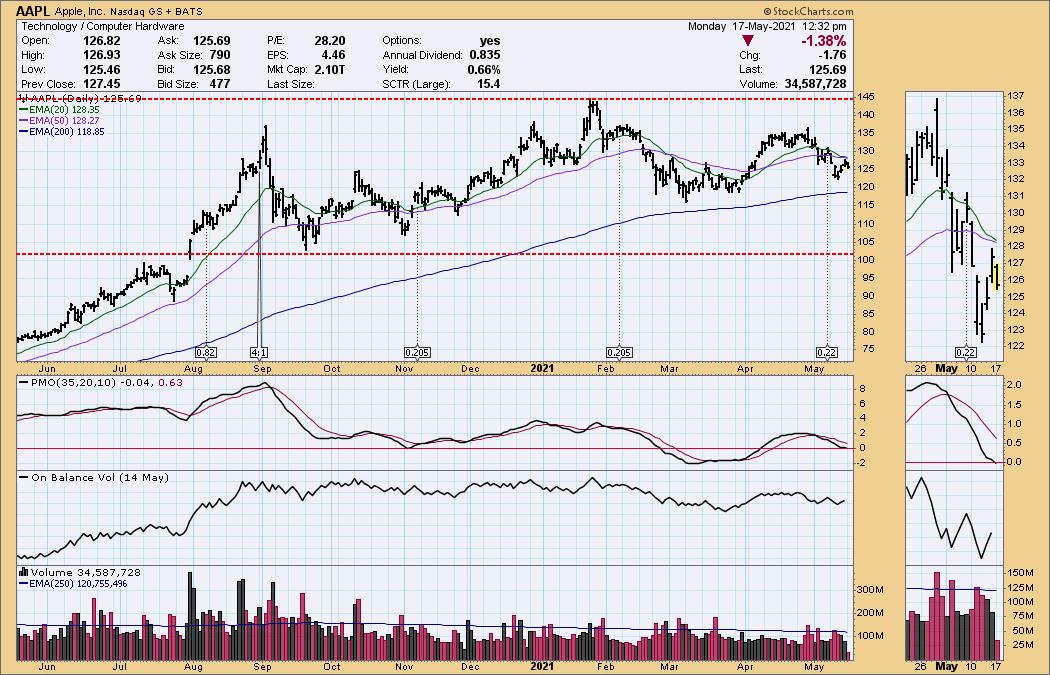Click the -1.38% percent change figure

coord(823,41)
